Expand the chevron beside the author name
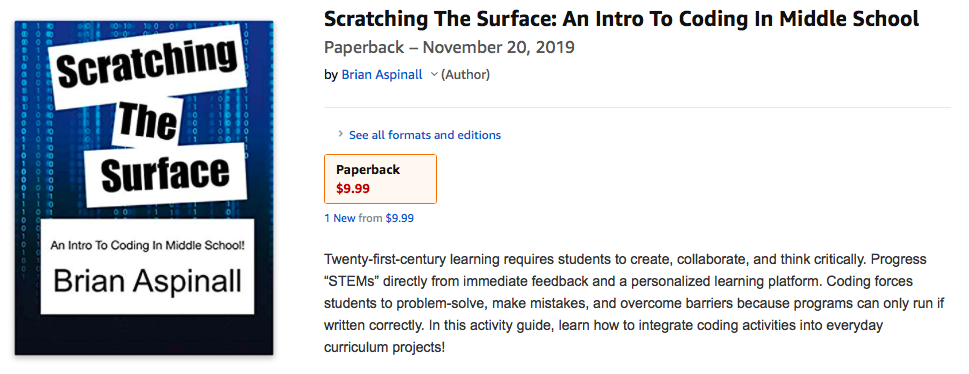The image size is (969, 374). 434,75
